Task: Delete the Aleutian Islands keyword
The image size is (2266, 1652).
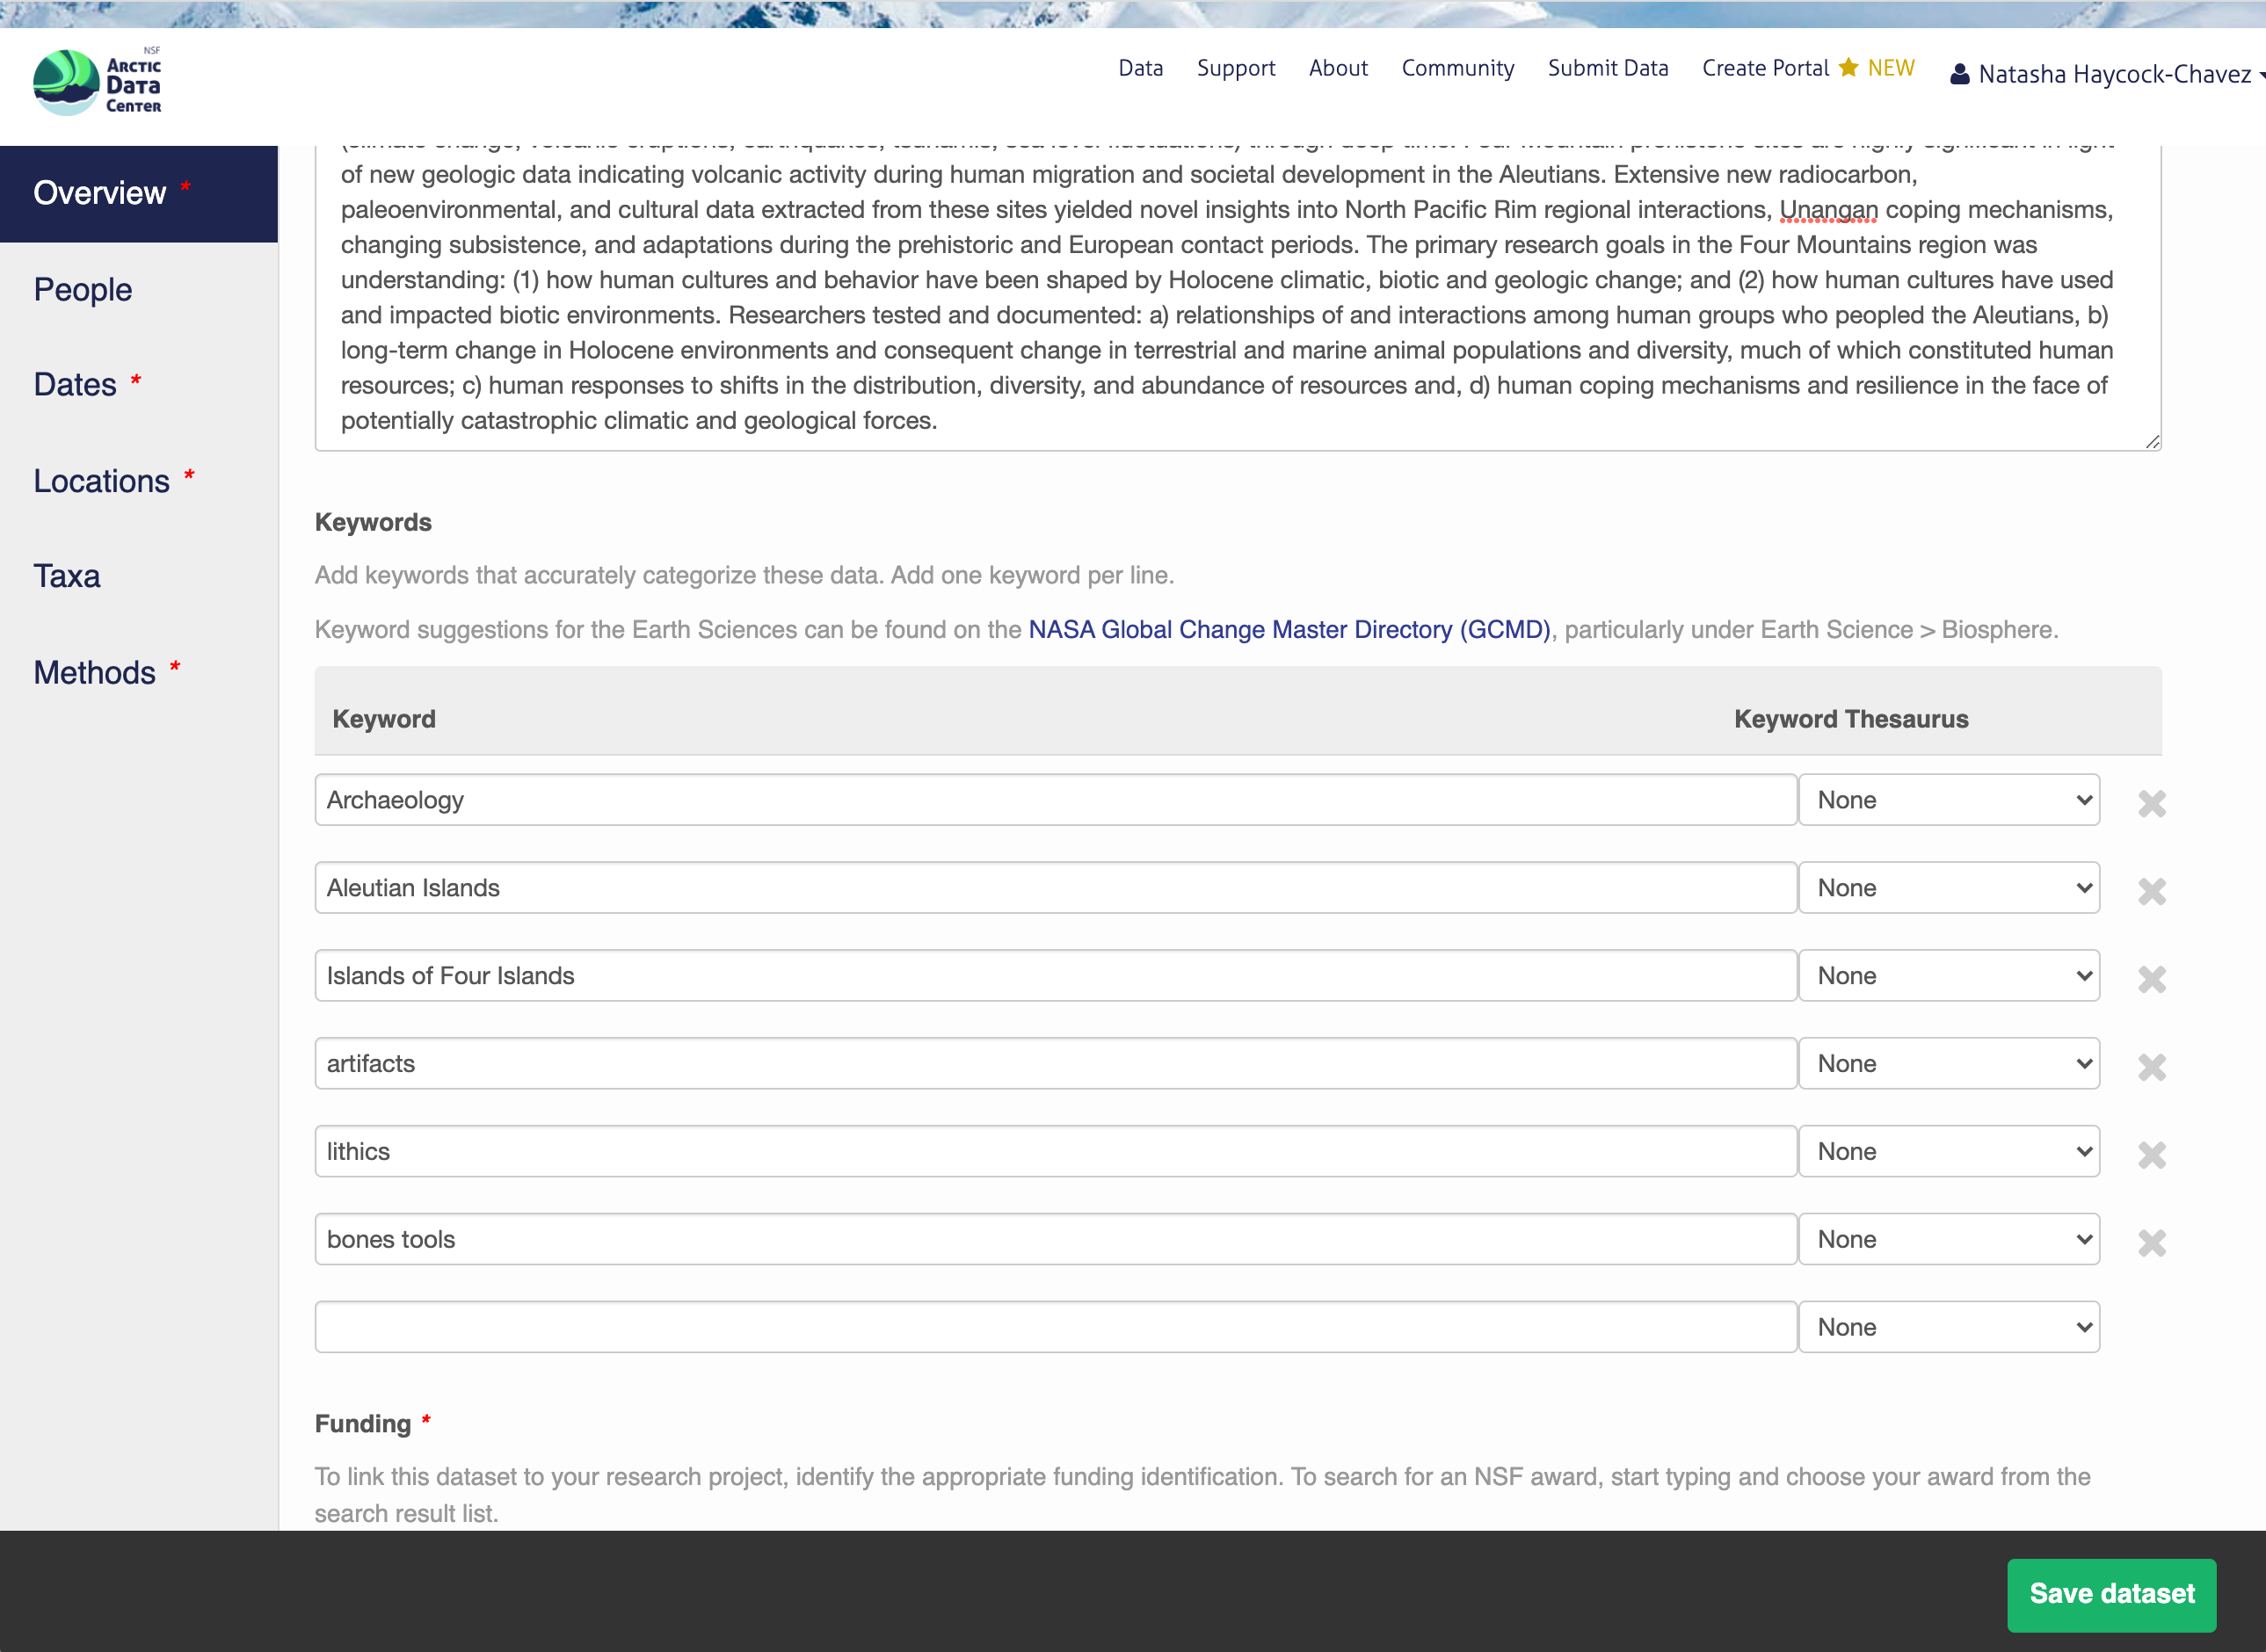Action: click(2151, 891)
